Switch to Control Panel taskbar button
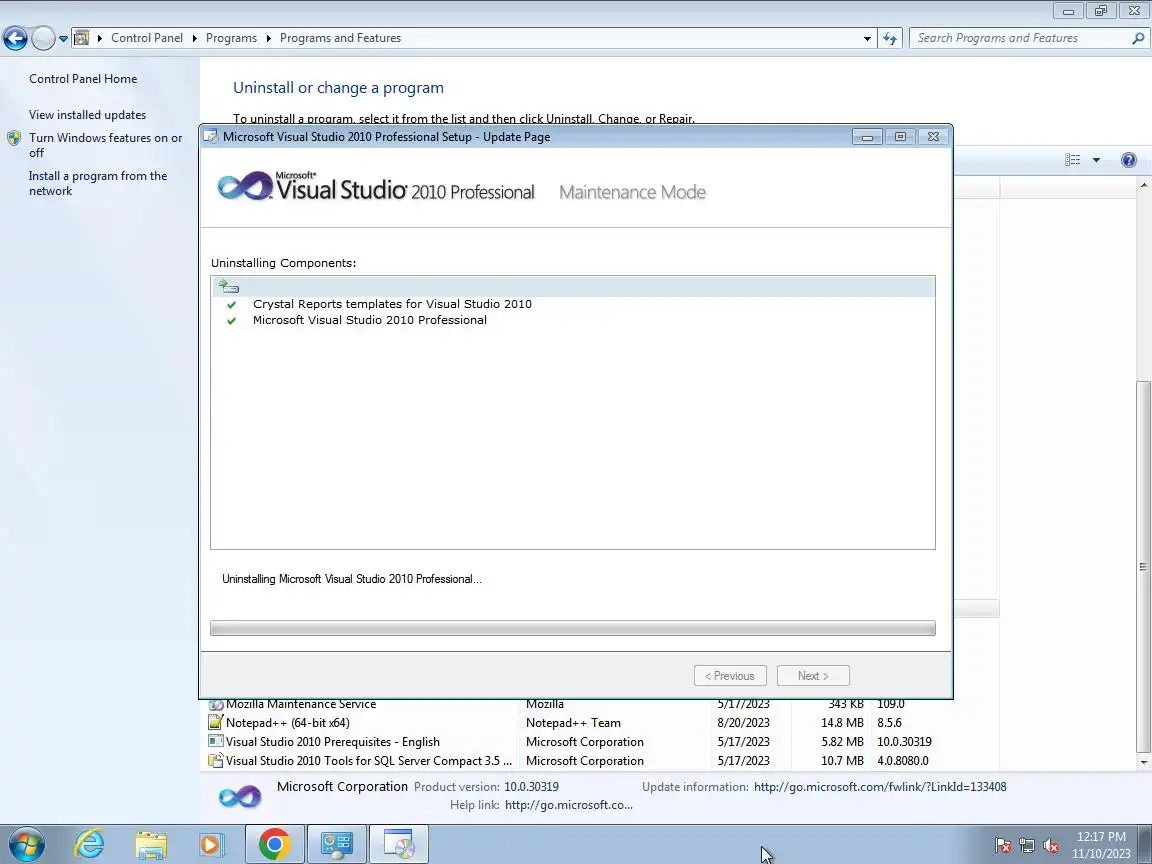Screen dimensions: 1152x864 pyautogui.click(x=336, y=844)
